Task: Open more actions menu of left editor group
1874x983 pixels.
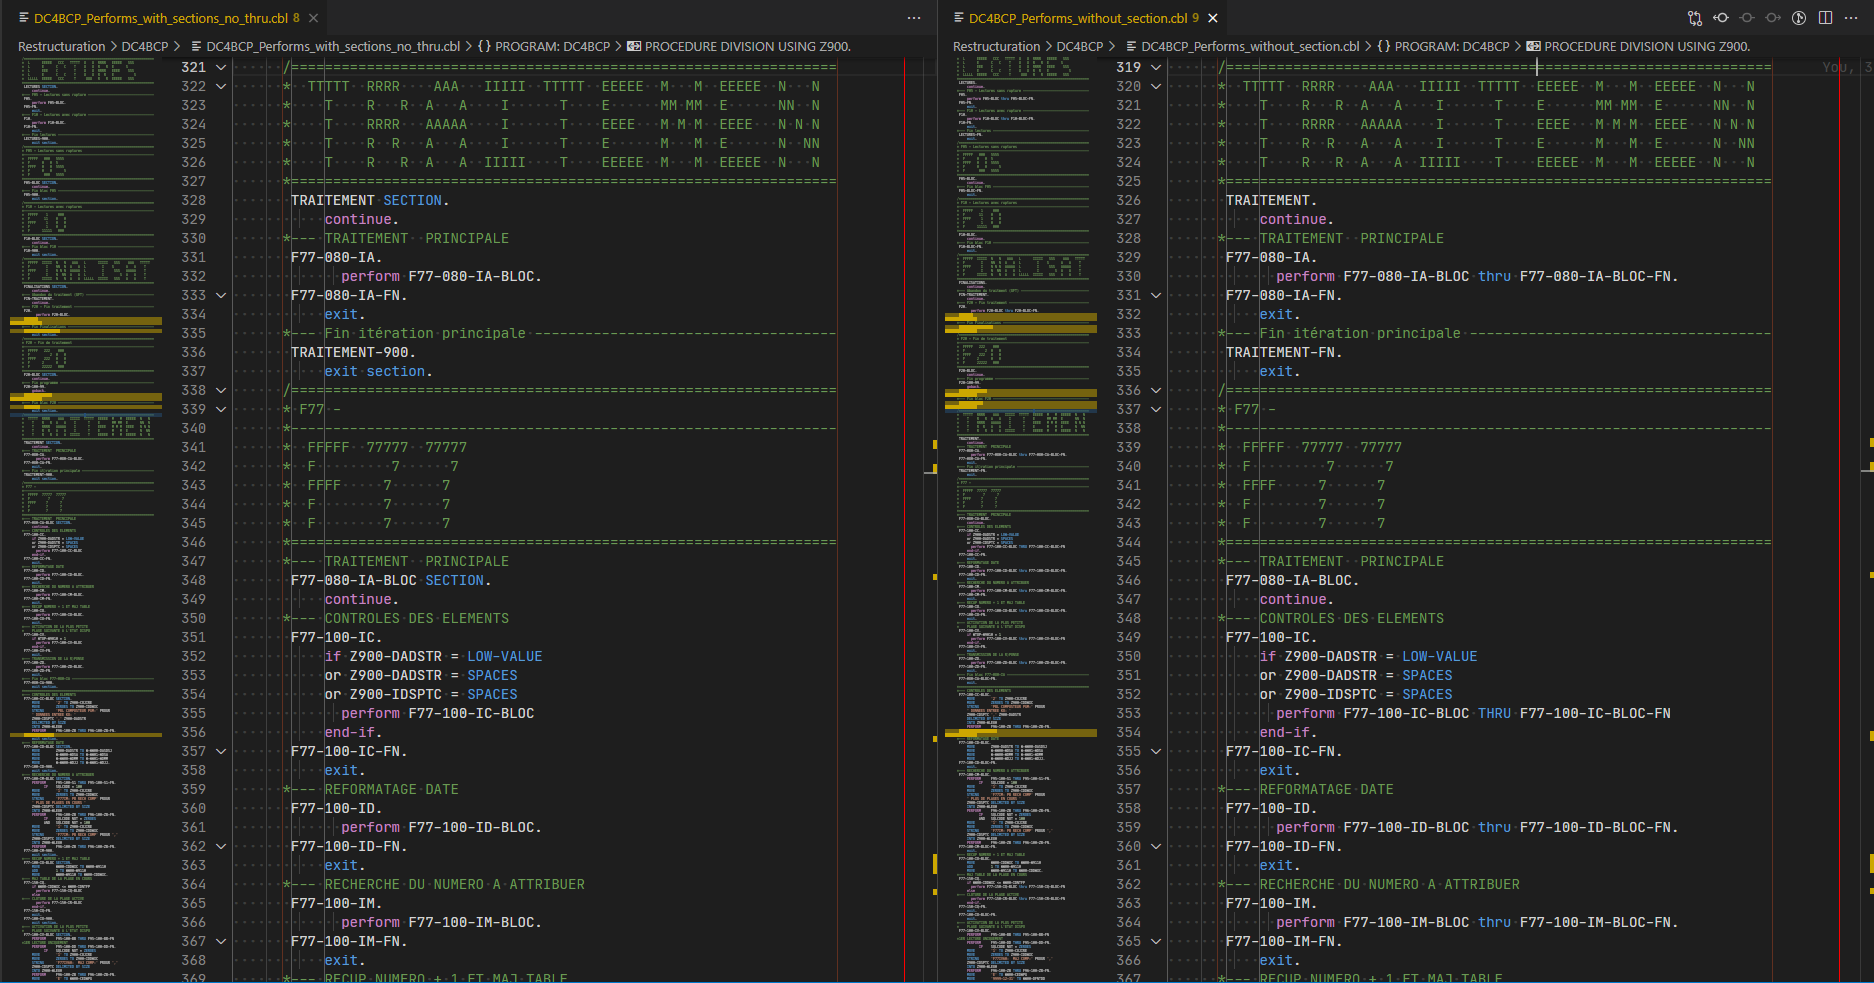Action: [x=914, y=18]
